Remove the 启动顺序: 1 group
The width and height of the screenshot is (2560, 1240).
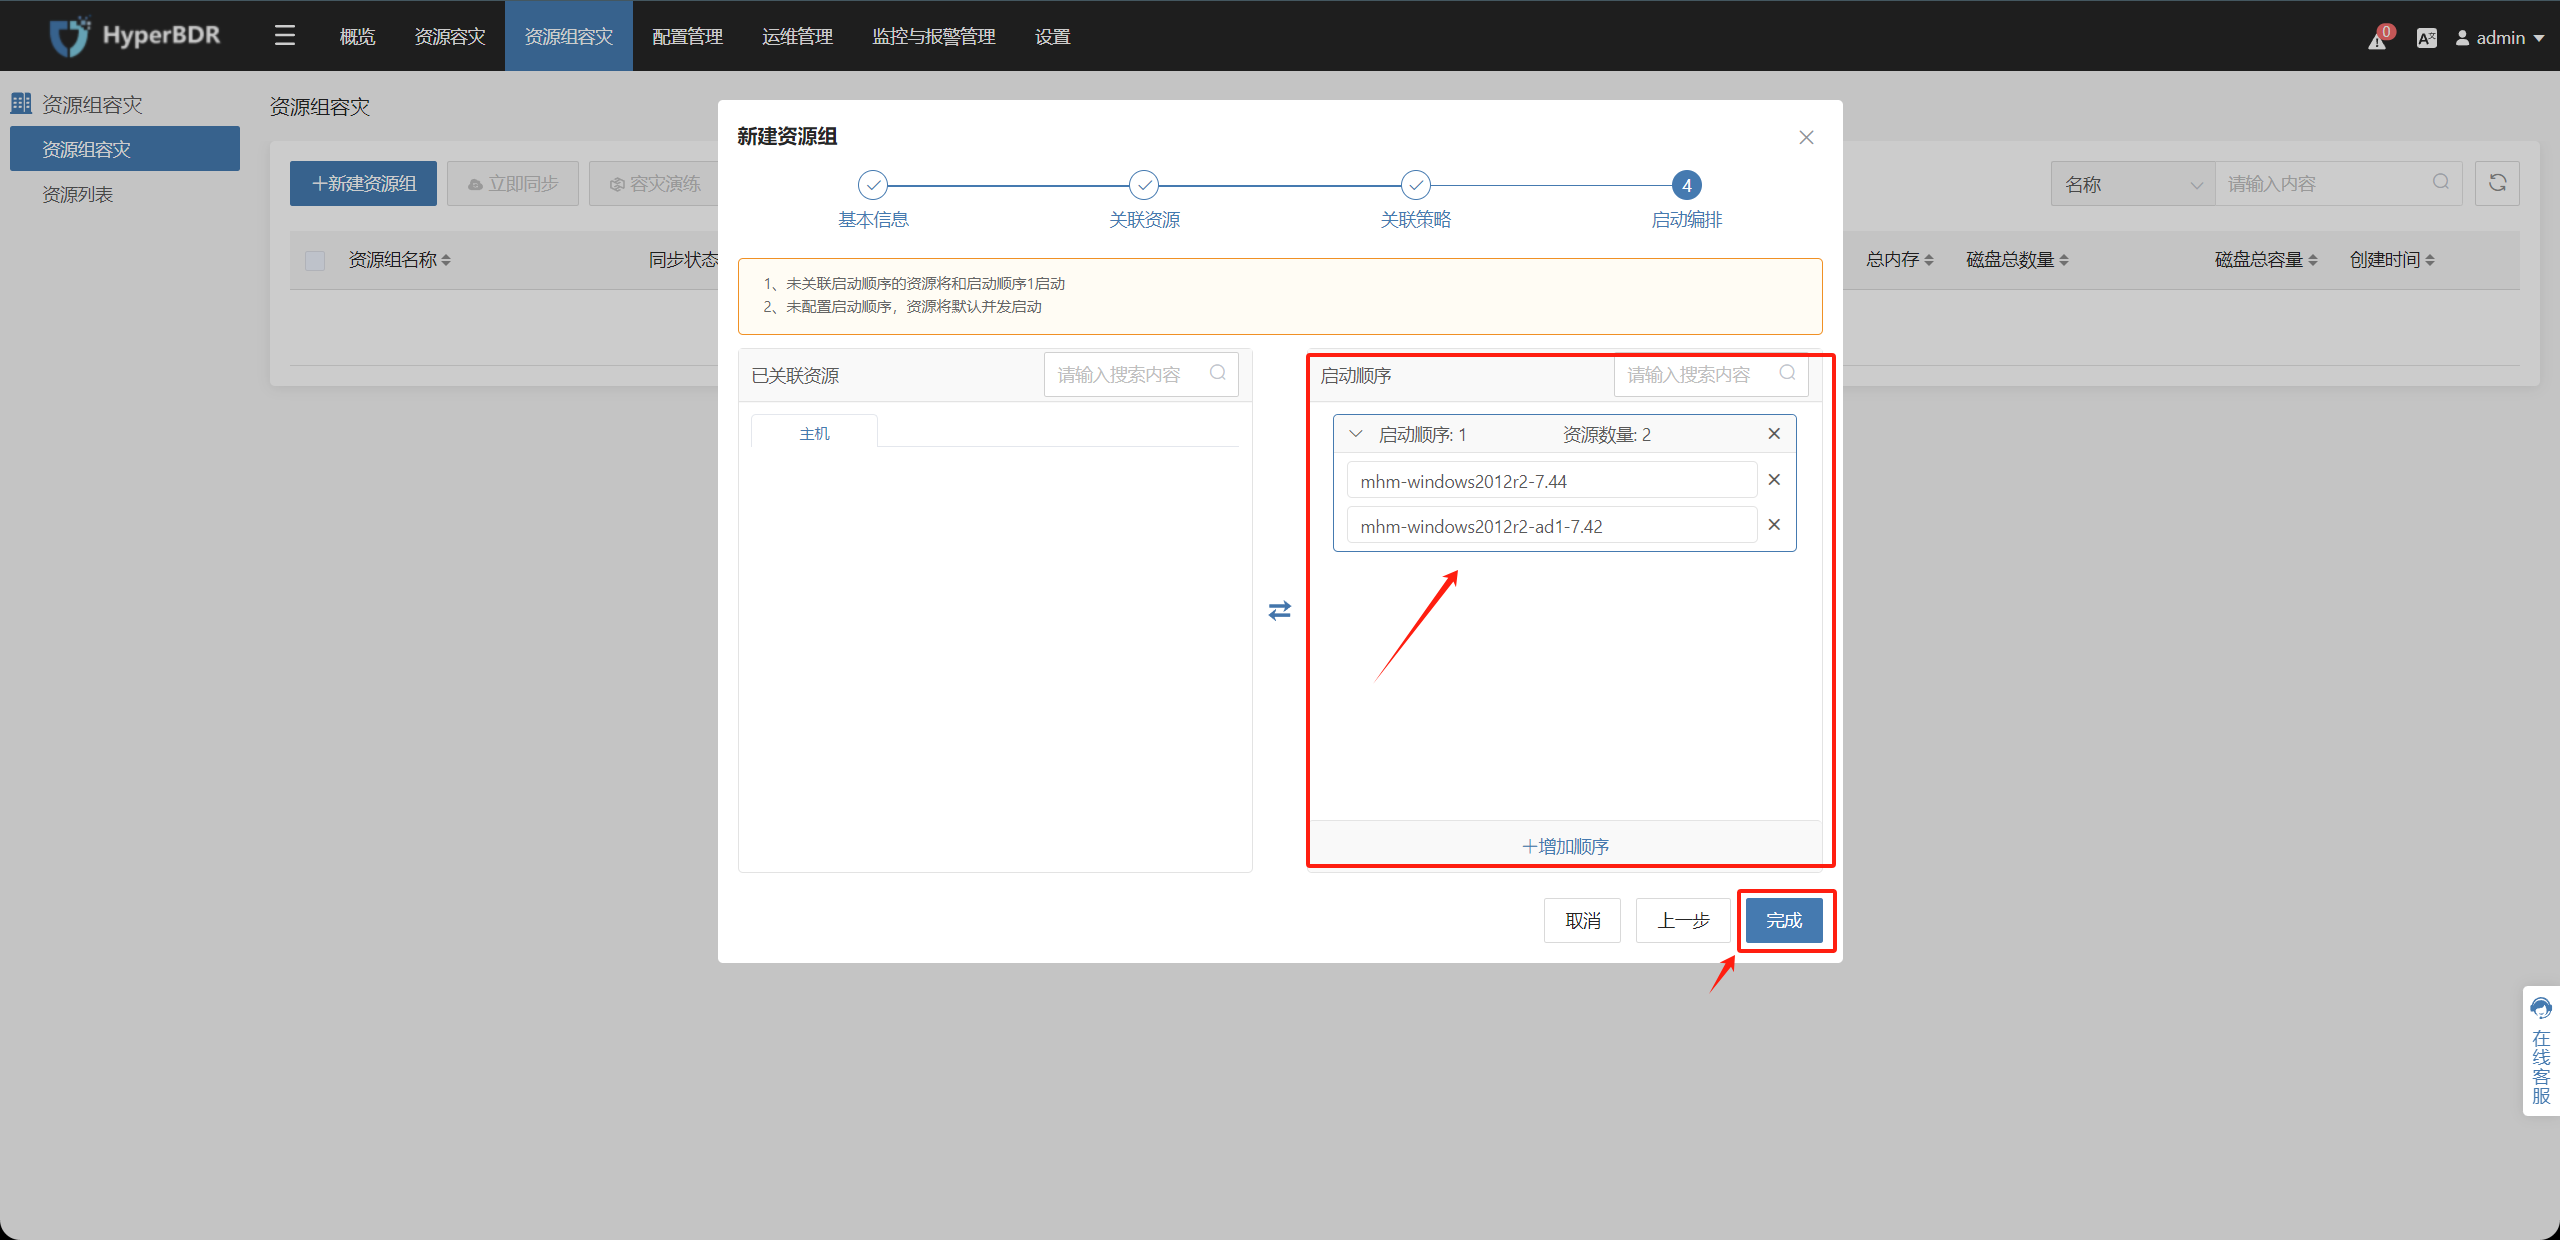[x=1774, y=433]
